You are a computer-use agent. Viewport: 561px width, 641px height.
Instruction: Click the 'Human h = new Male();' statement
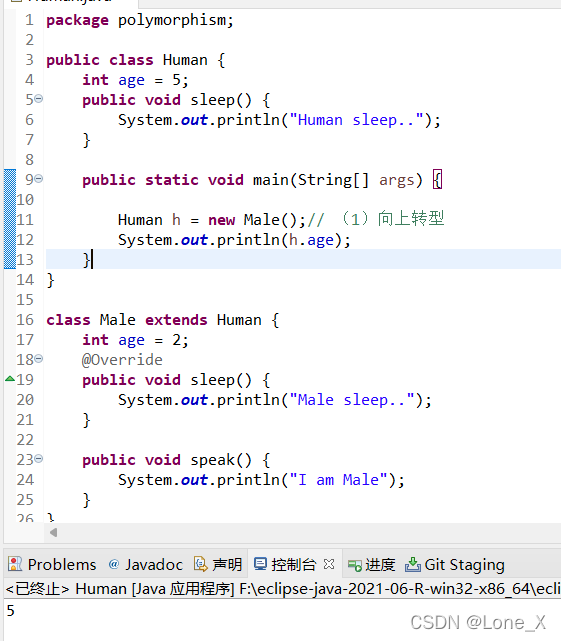[x=212, y=220]
